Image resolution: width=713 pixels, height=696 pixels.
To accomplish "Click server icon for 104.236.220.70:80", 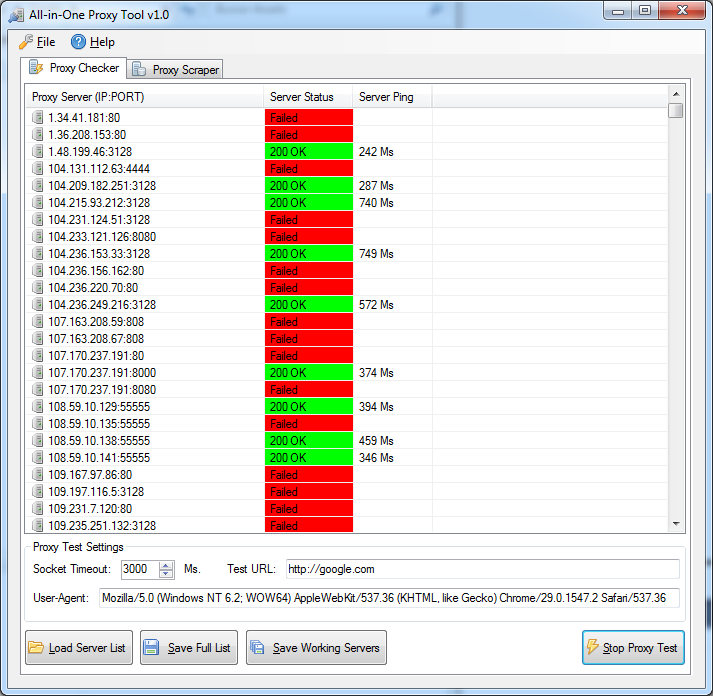I will coord(38,287).
